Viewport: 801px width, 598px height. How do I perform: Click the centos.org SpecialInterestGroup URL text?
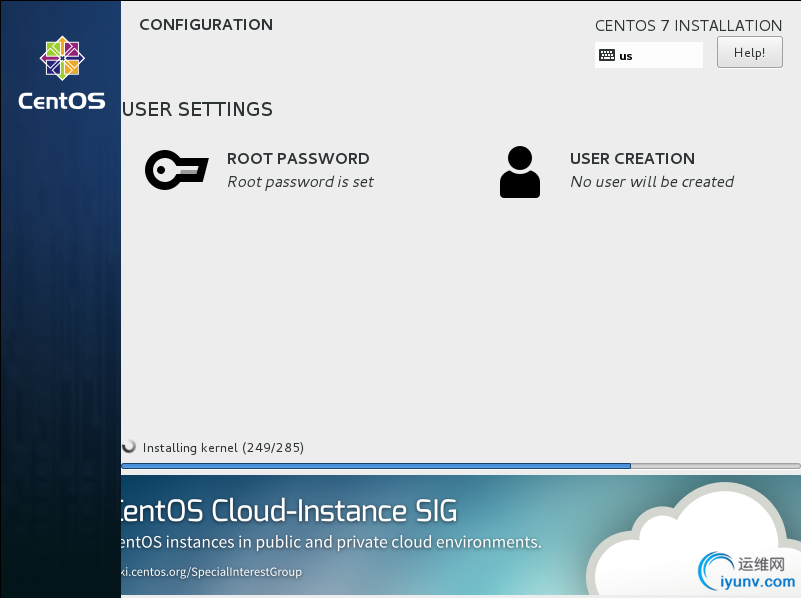click(211, 572)
